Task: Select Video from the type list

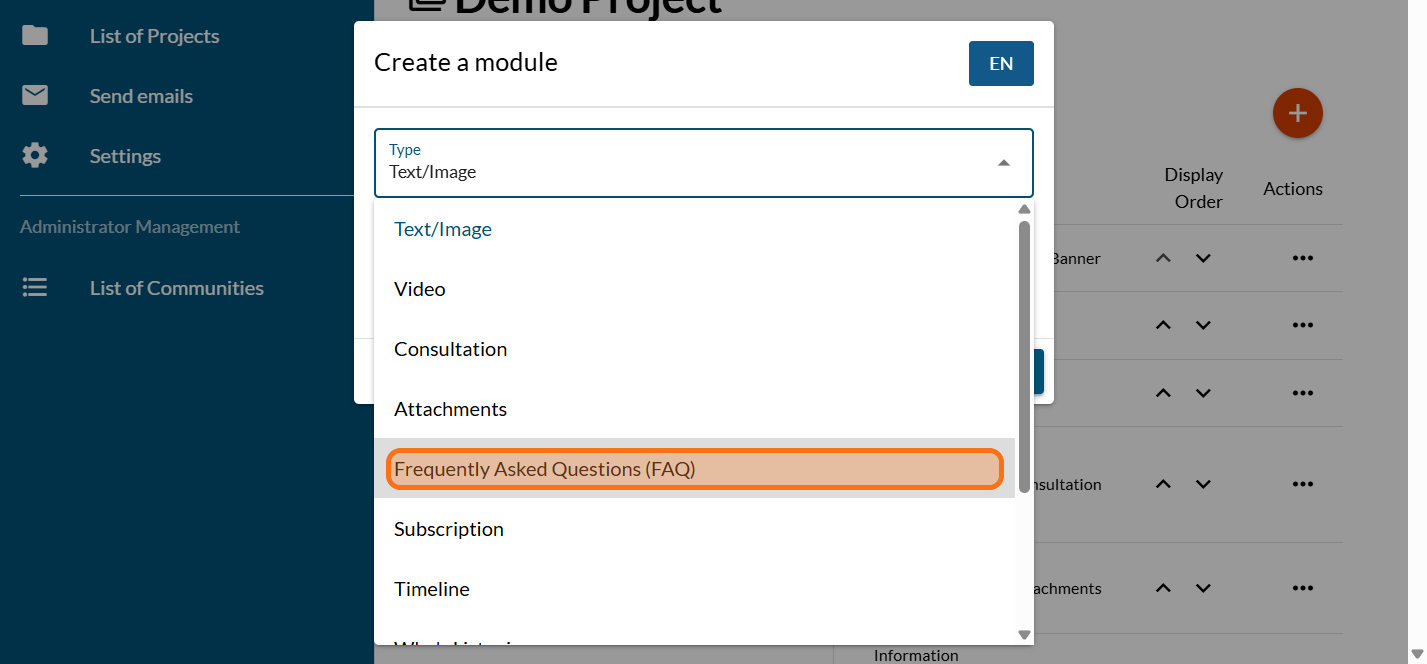Action: (420, 289)
